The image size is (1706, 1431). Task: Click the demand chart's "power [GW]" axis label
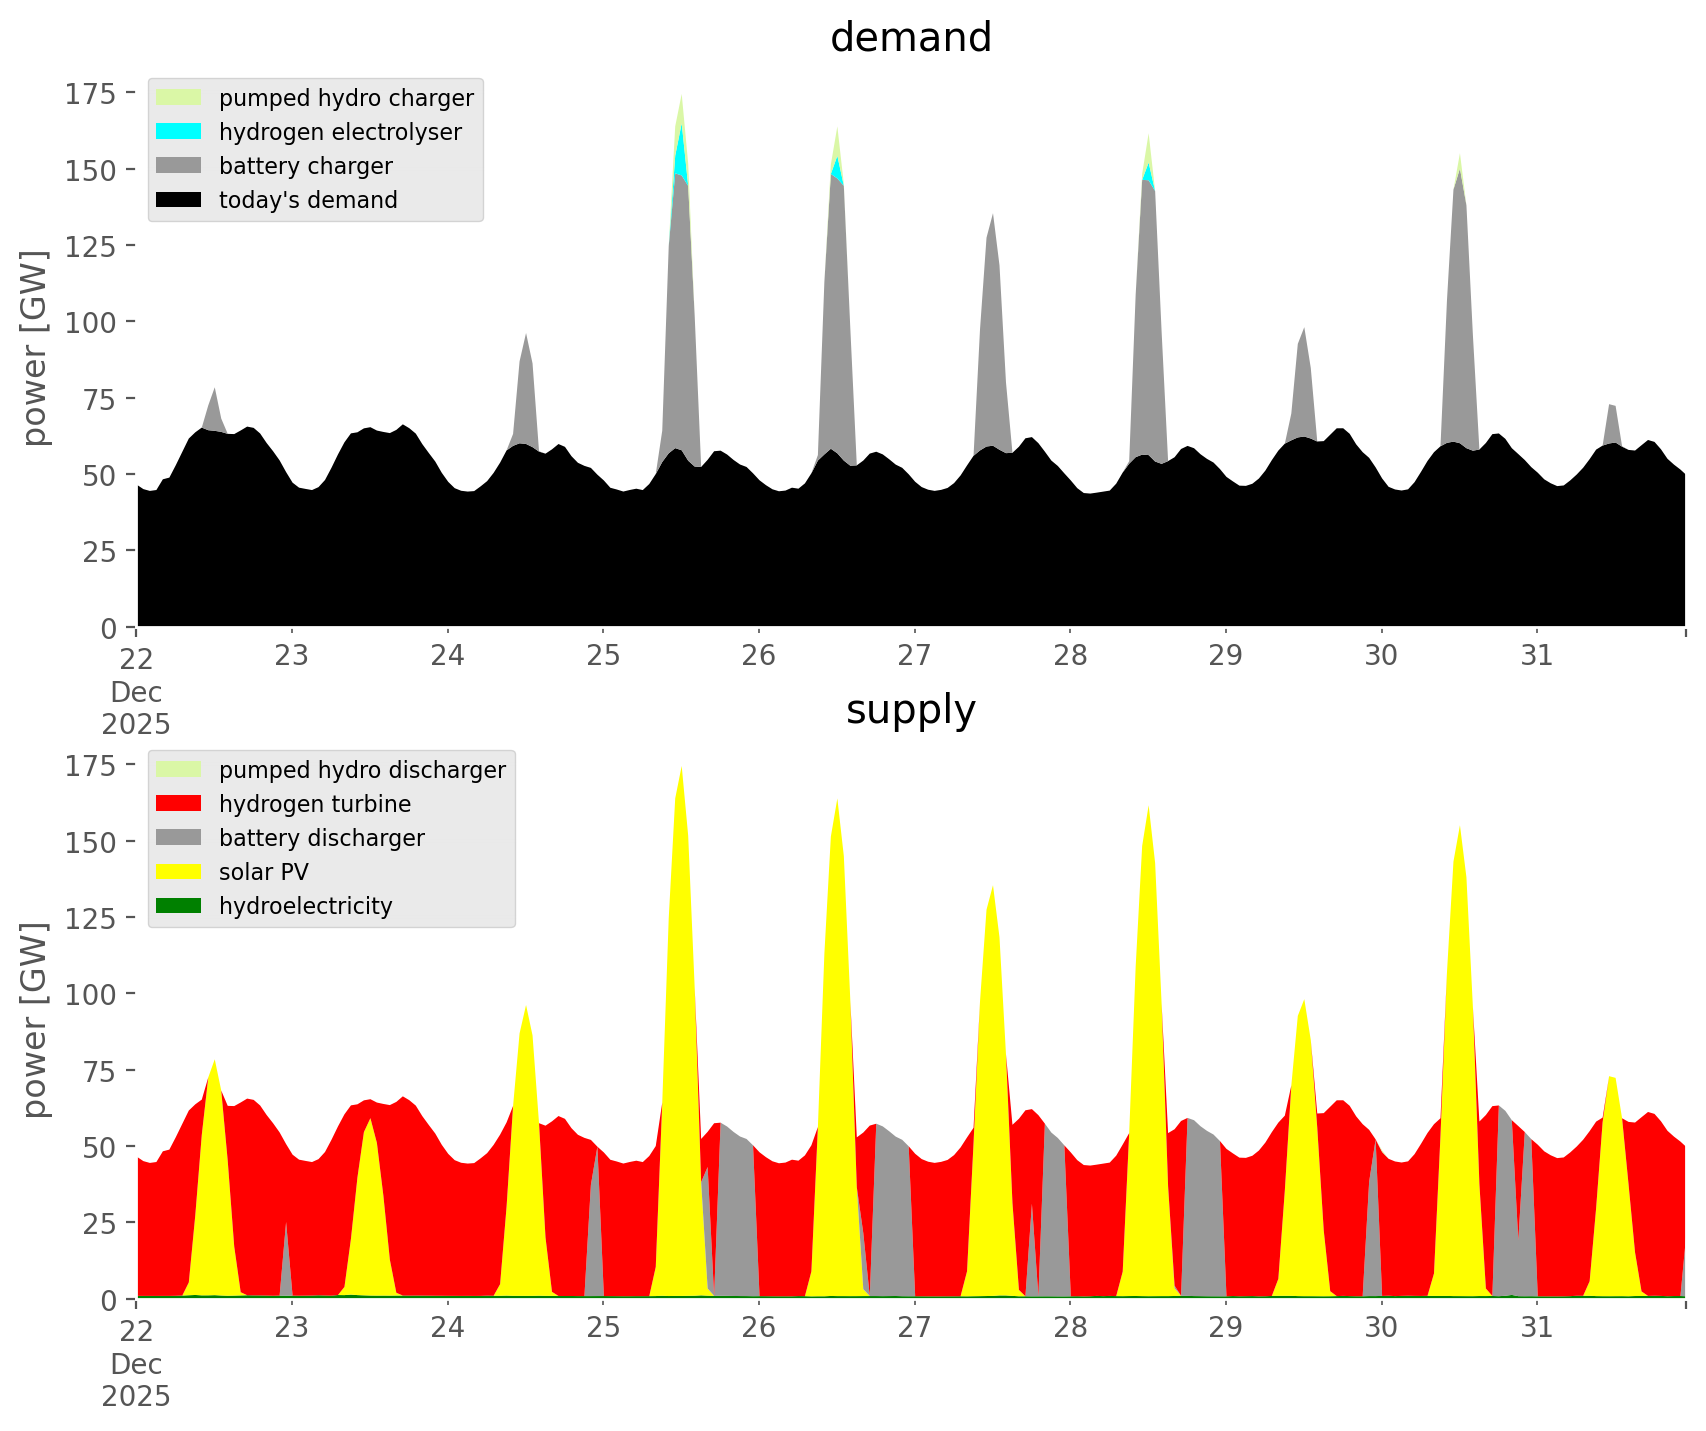[x=34, y=348]
